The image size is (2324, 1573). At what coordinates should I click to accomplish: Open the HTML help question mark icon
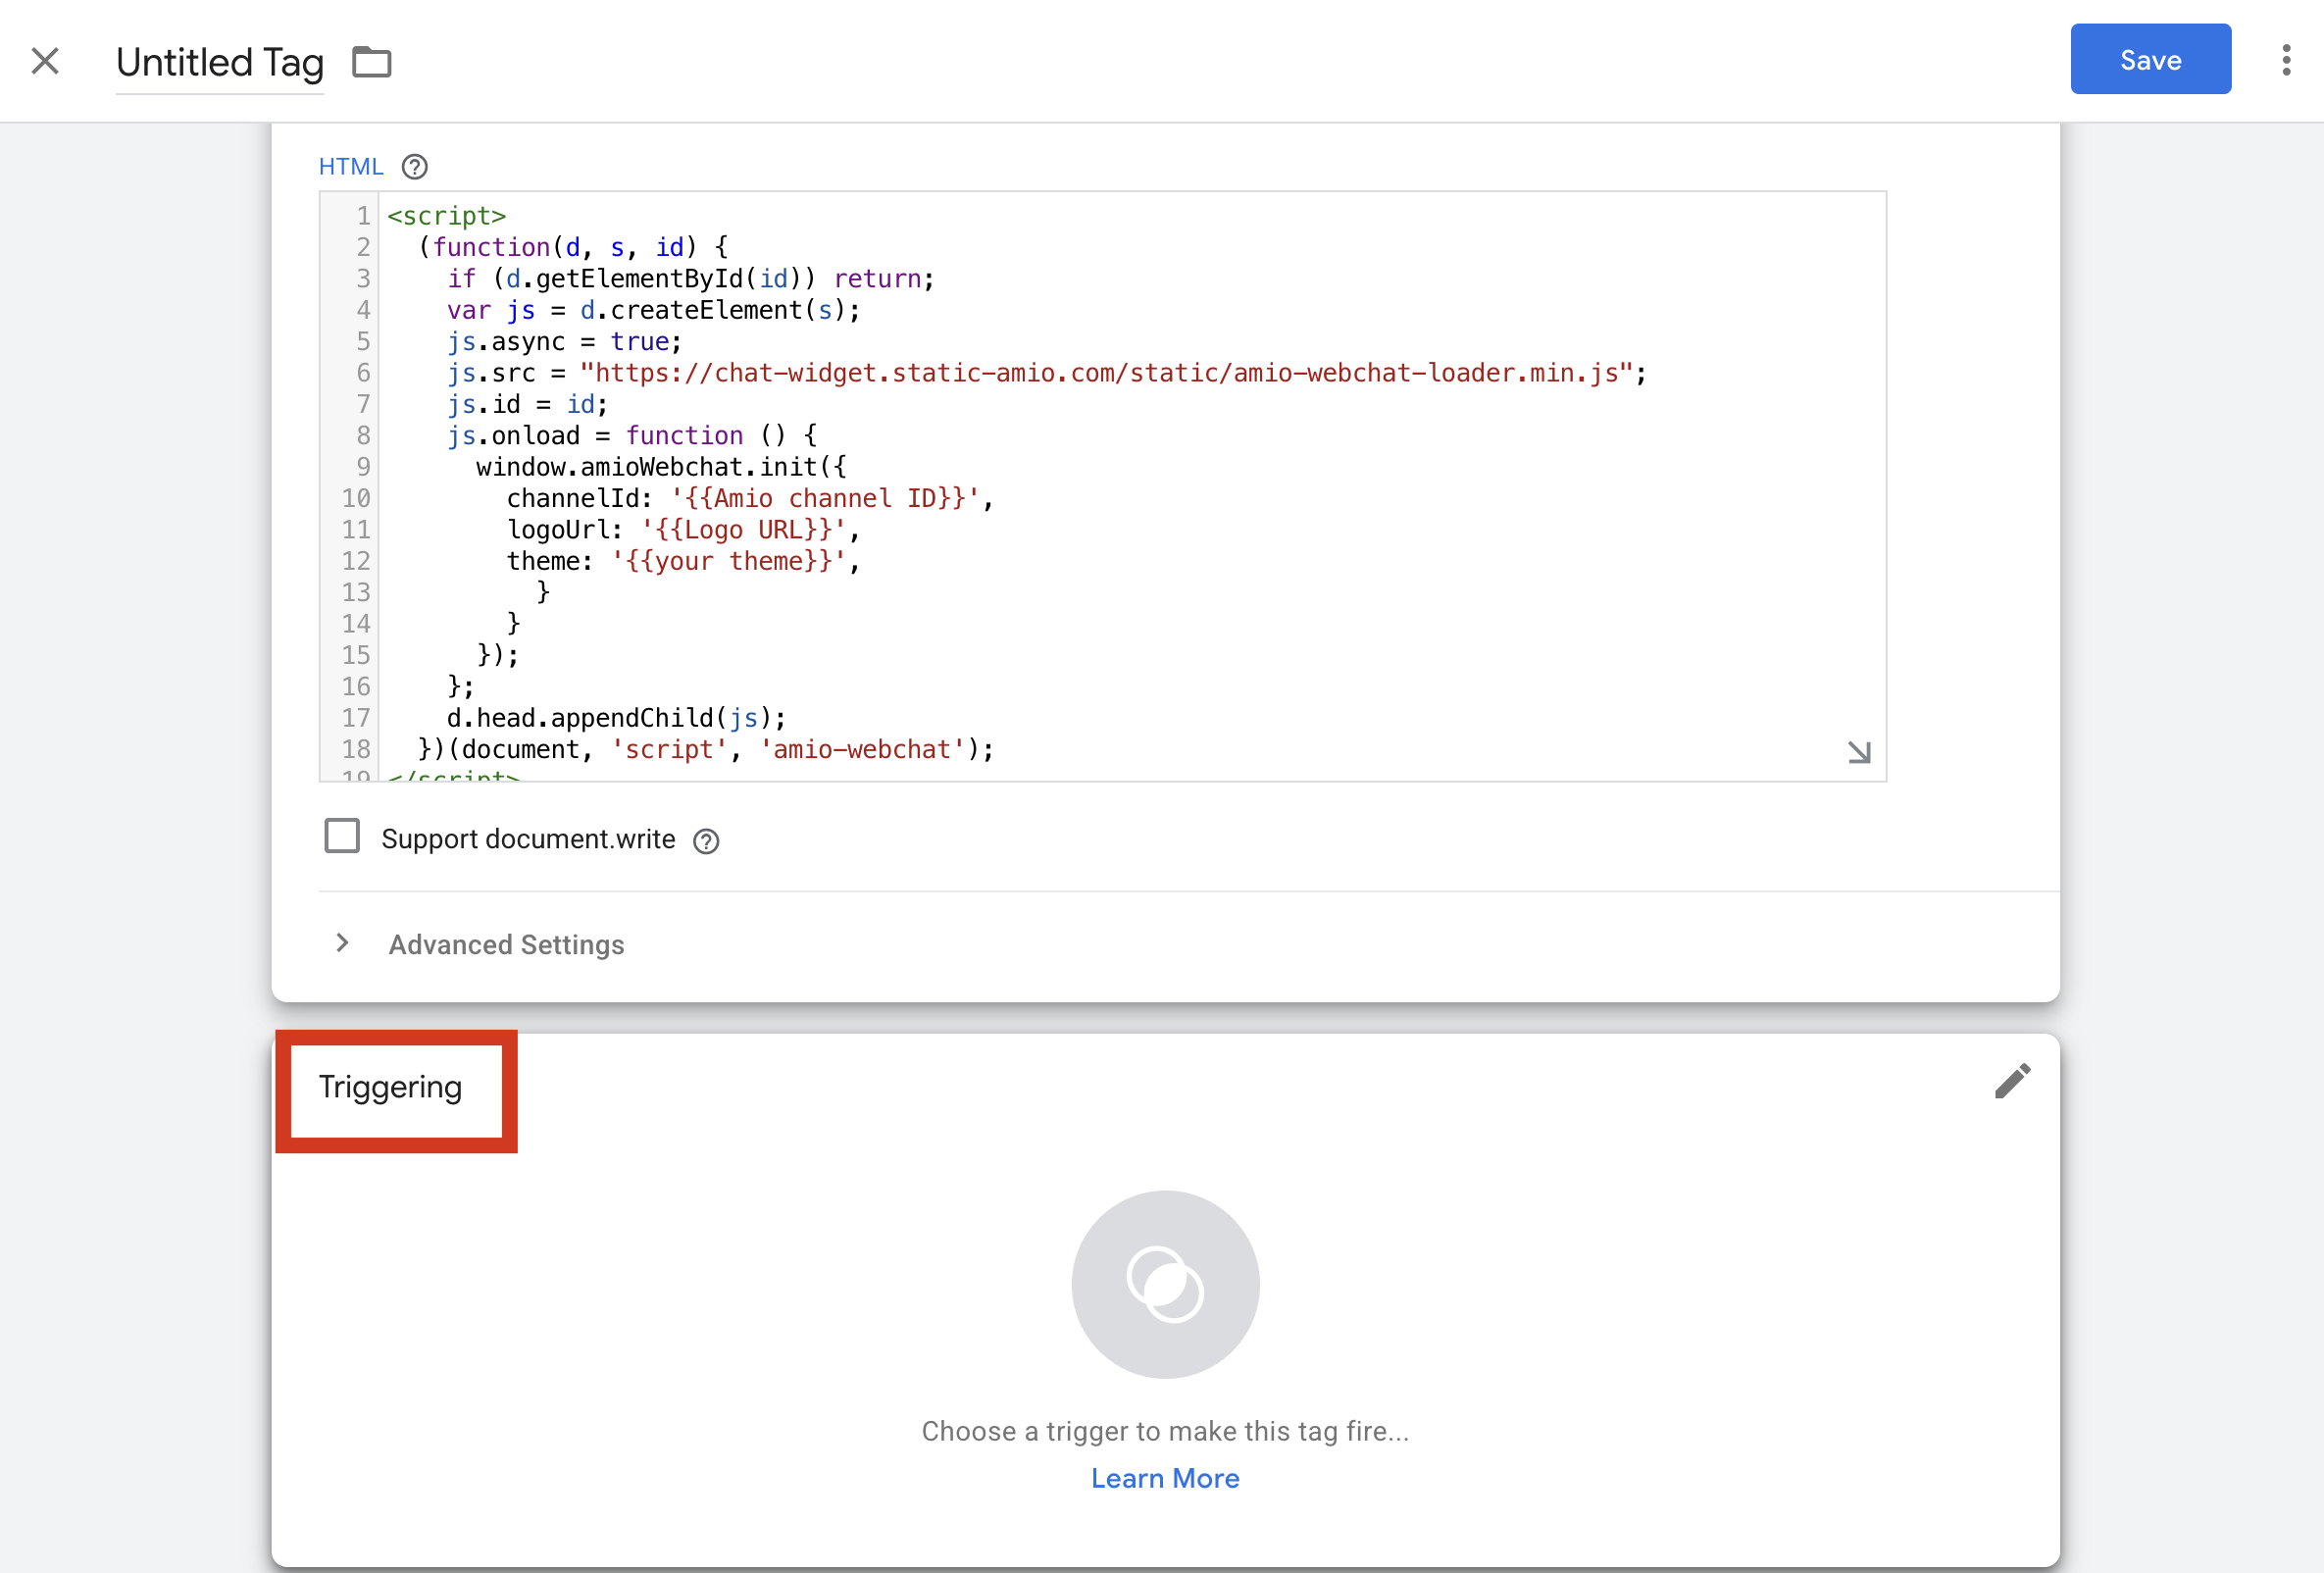[414, 167]
